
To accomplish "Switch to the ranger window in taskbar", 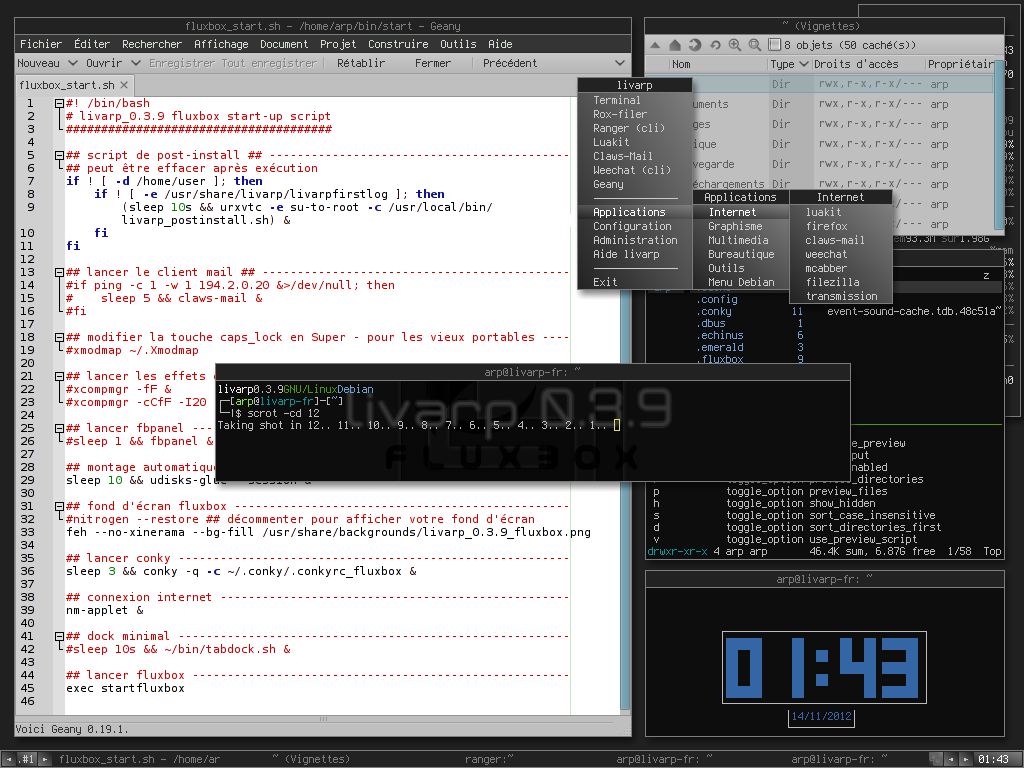I will [x=488, y=760].
